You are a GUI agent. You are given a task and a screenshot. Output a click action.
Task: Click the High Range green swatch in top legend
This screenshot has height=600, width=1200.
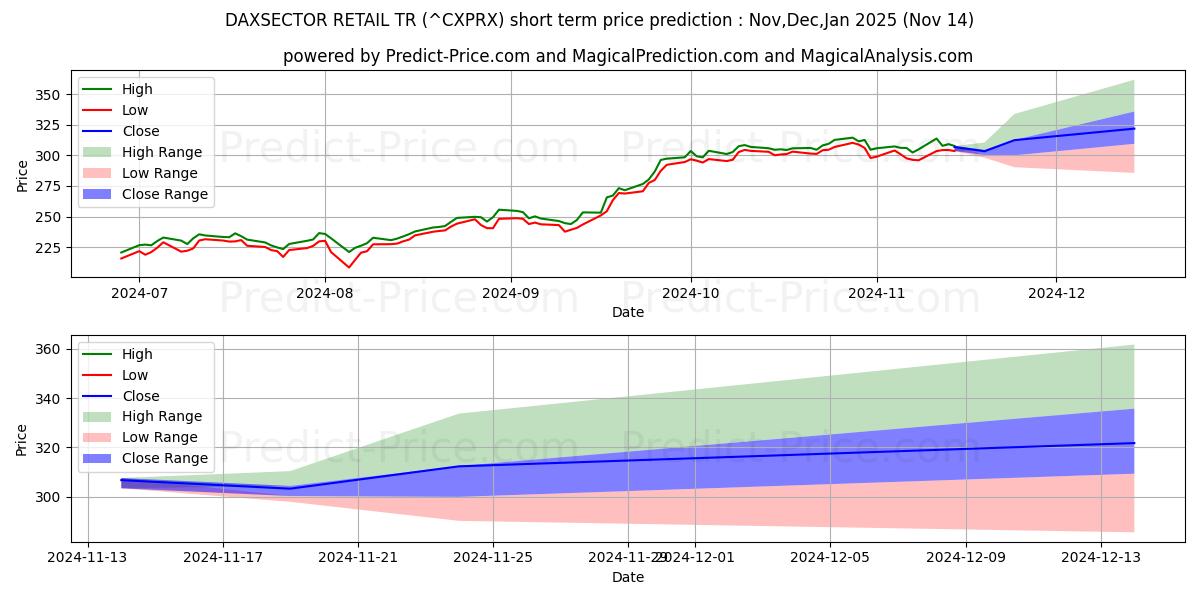pos(98,152)
